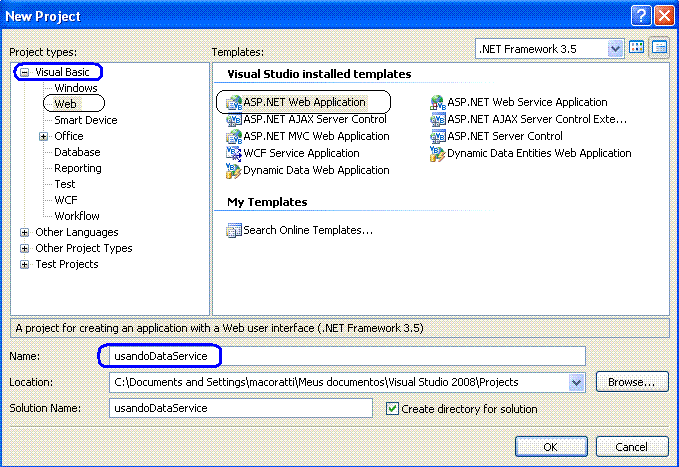
Task: Close the New Project dialog
Action: [x=664, y=16]
